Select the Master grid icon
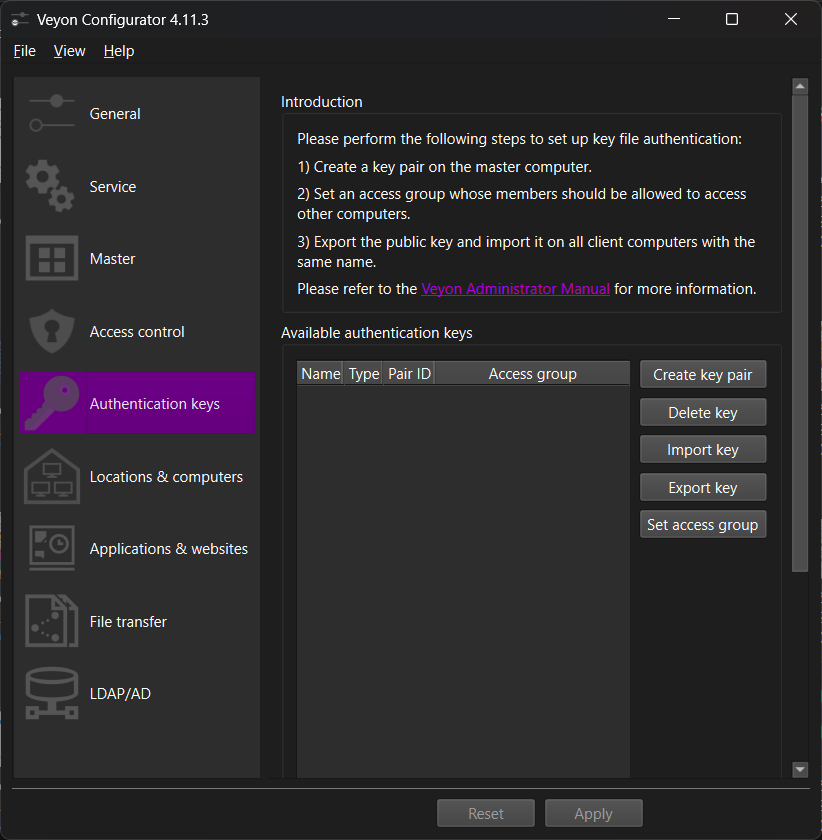 click(52, 258)
